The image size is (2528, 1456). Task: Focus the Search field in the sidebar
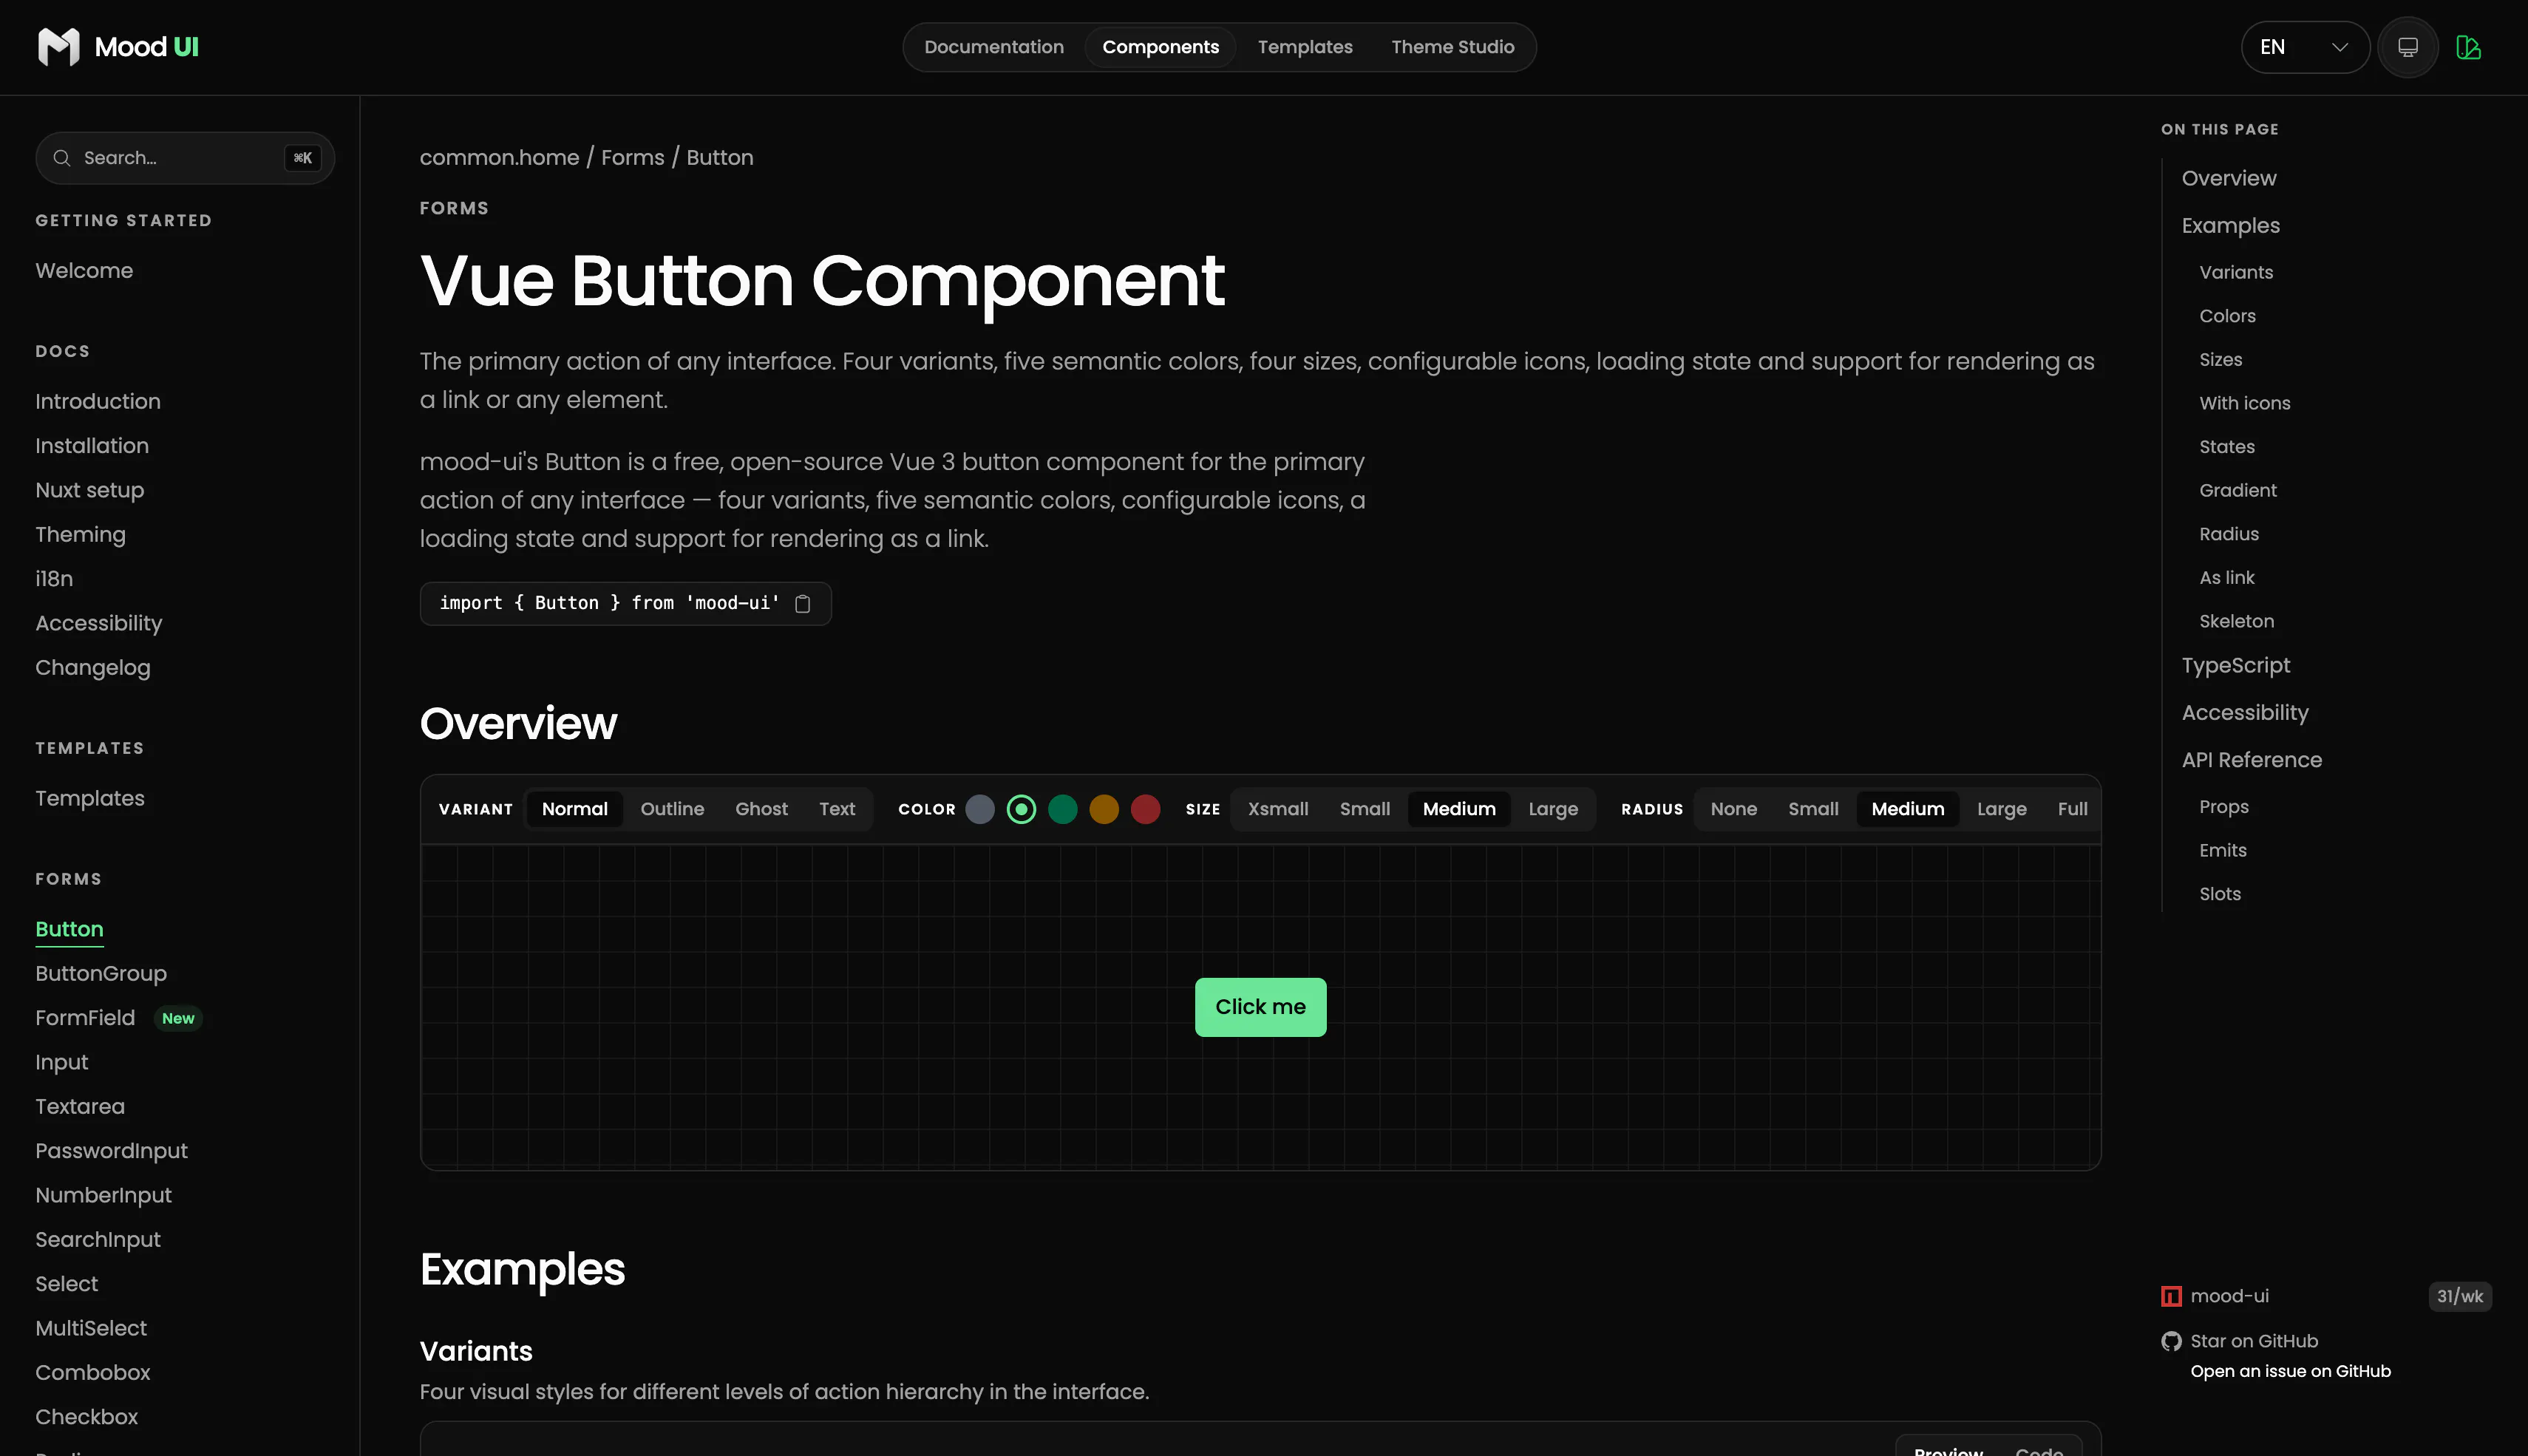185,158
